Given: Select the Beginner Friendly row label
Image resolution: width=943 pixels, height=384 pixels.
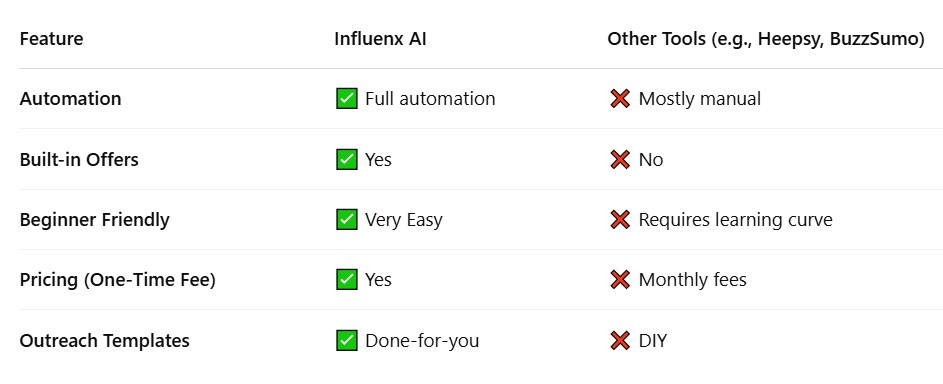Looking at the screenshot, I should click(x=94, y=220).
